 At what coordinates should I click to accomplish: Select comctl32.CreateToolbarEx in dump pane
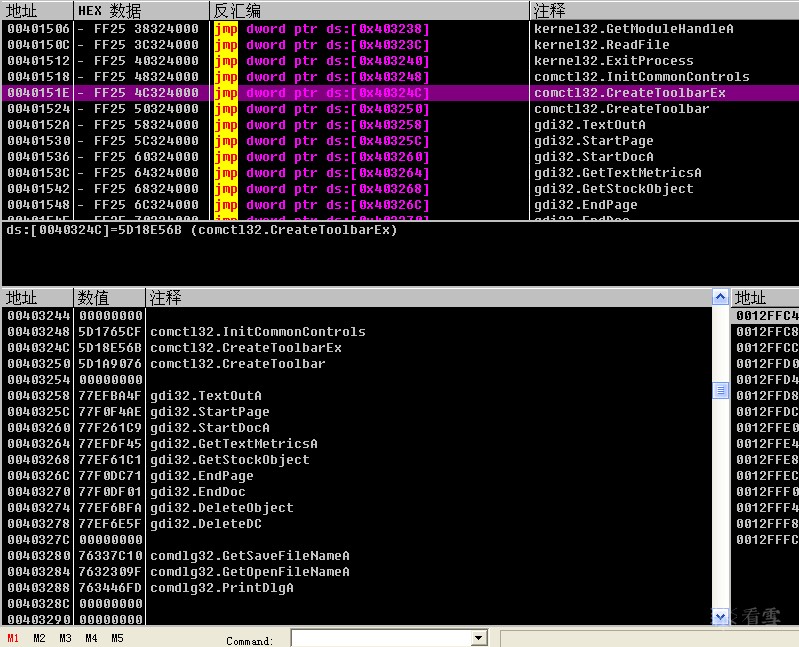pyautogui.click(x=246, y=348)
